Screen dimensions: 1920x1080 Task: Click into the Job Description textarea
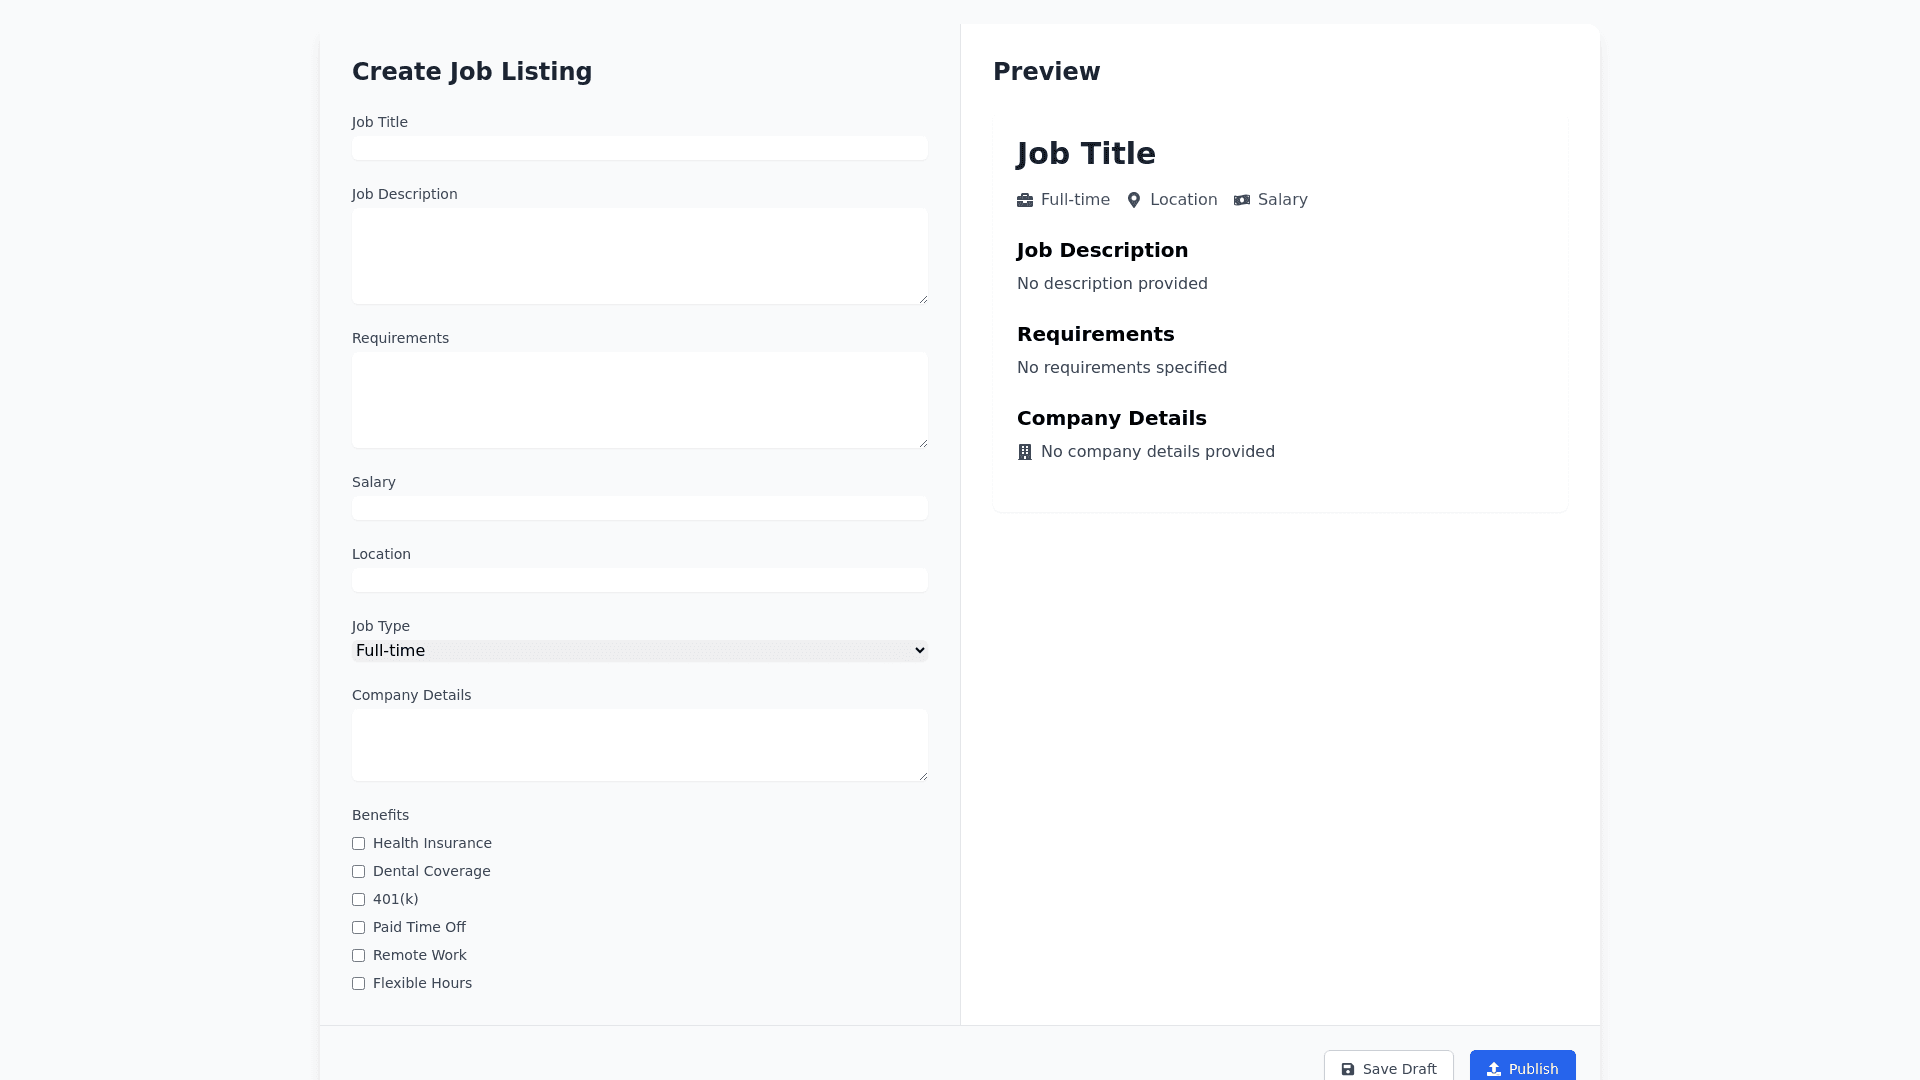[640, 256]
